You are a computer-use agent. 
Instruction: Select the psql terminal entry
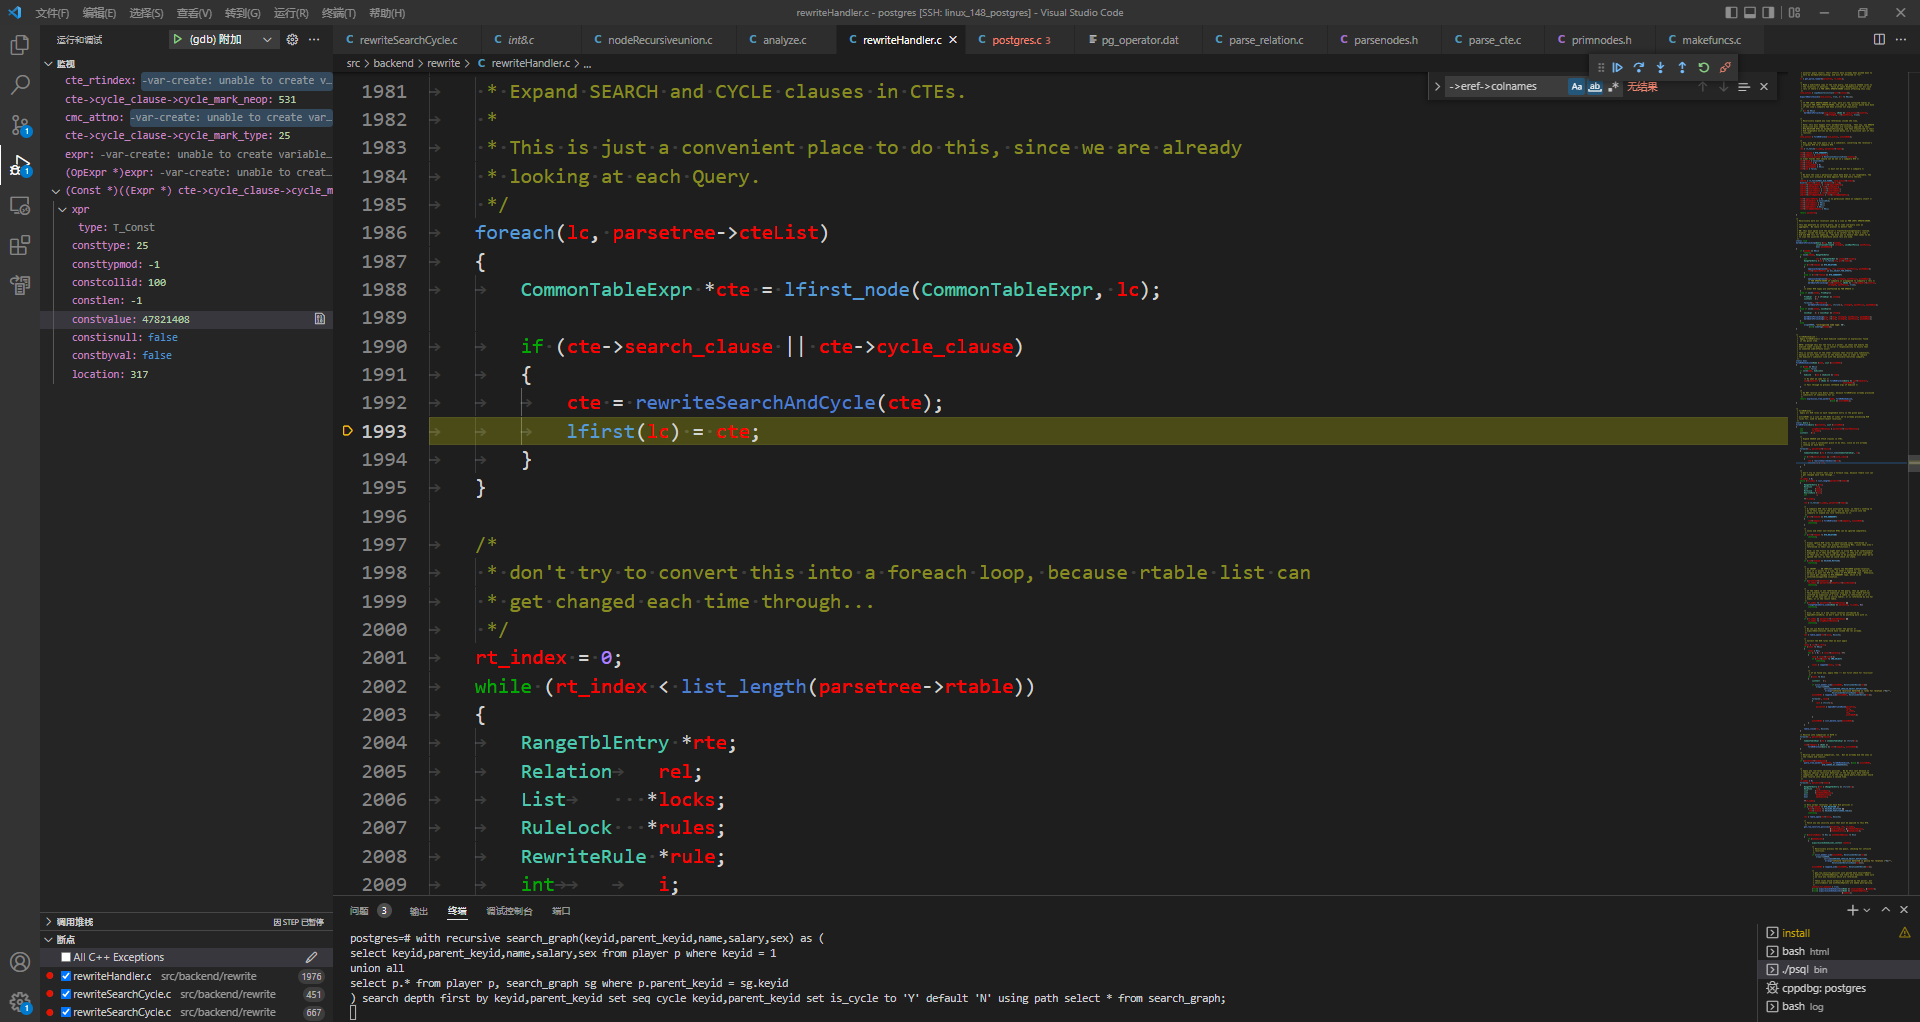coord(1838,969)
